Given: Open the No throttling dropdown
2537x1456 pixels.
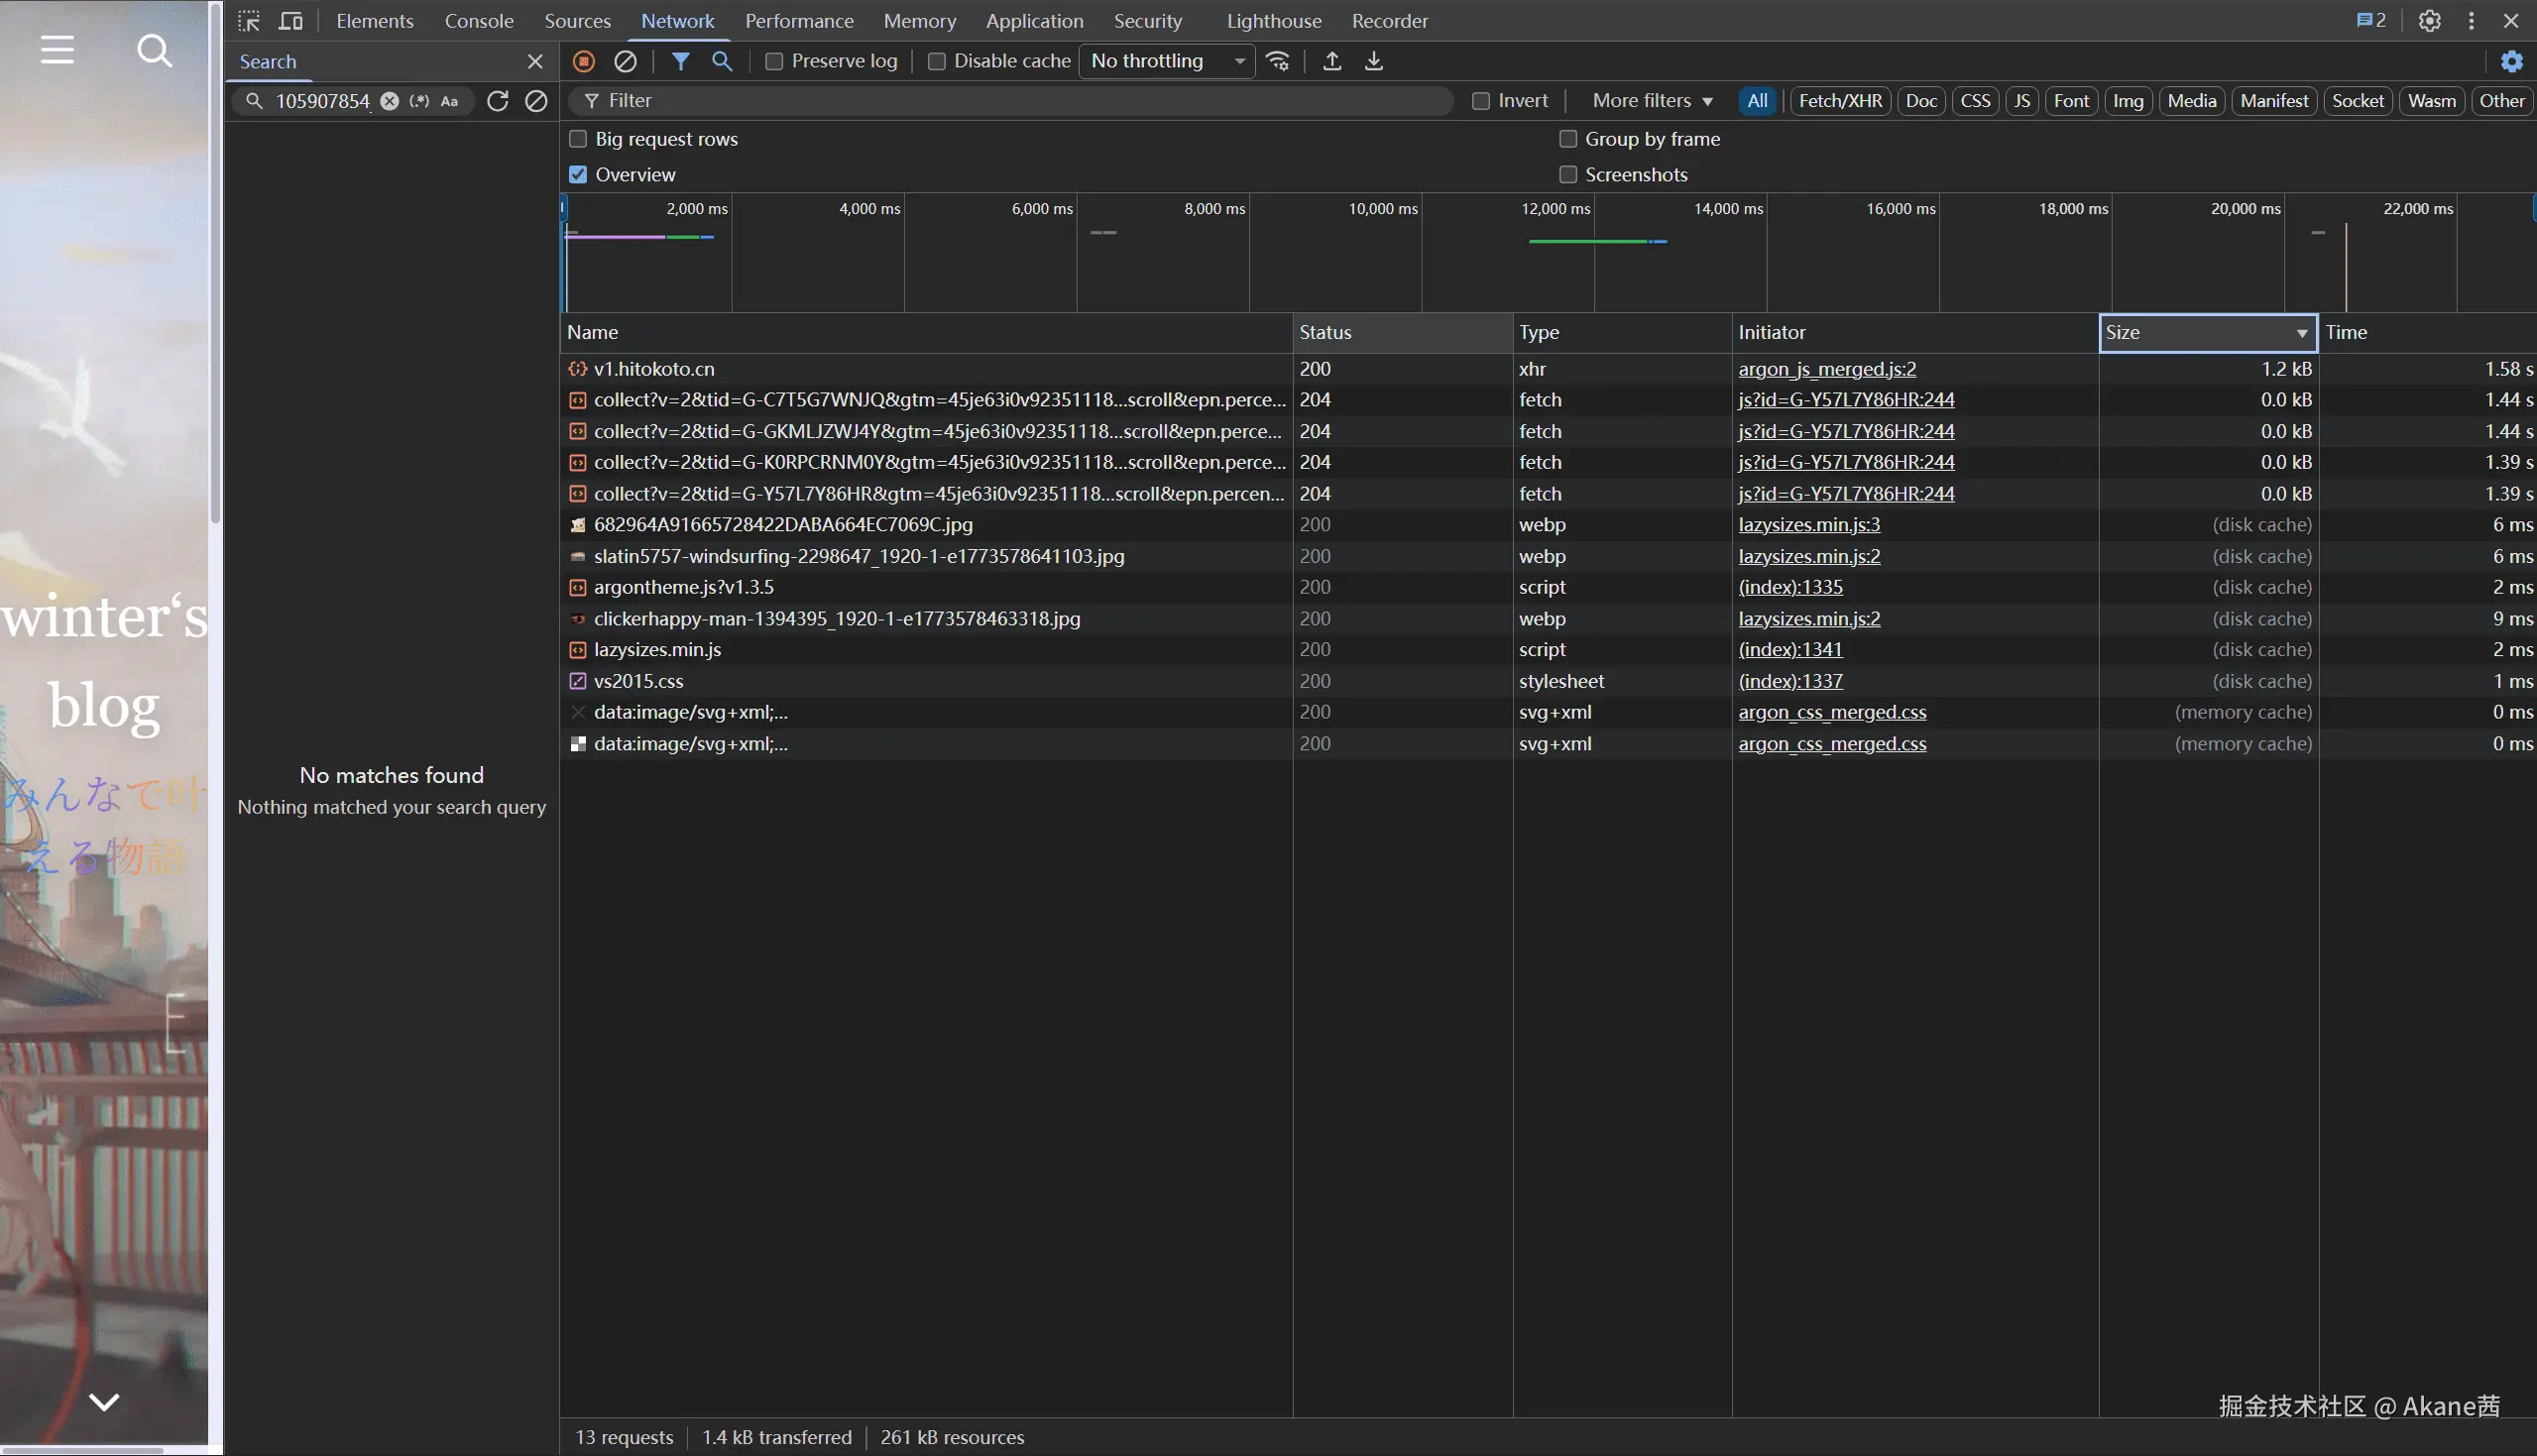Looking at the screenshot, I should coord(1166,61).
